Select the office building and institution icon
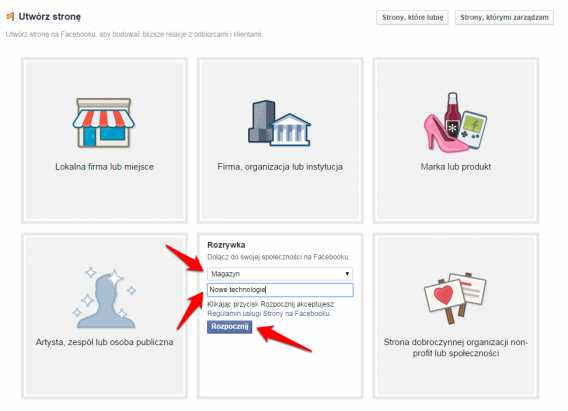The image size is (568, 411). coord(279,122)
